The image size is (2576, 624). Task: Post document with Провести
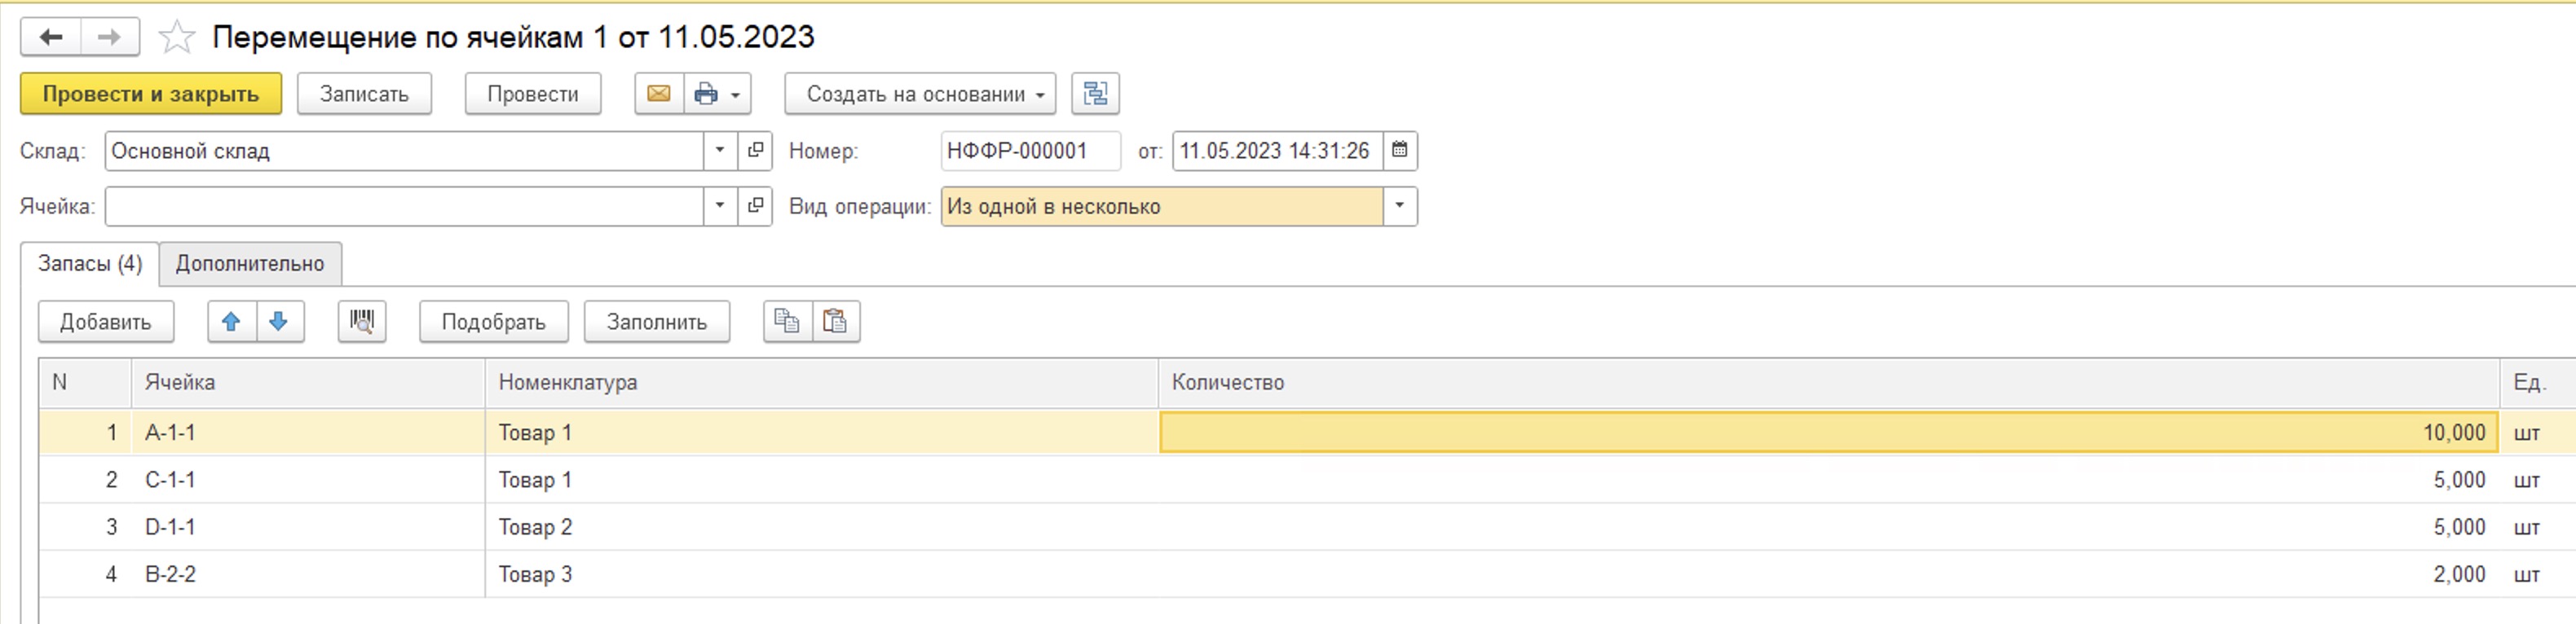click(x=533, y=94)
